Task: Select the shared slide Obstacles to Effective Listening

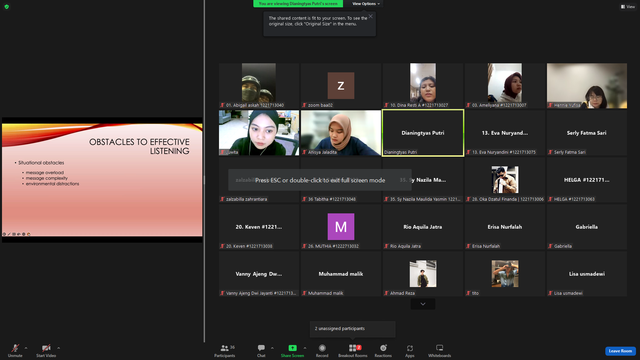Action: click(x=102, y=180)
